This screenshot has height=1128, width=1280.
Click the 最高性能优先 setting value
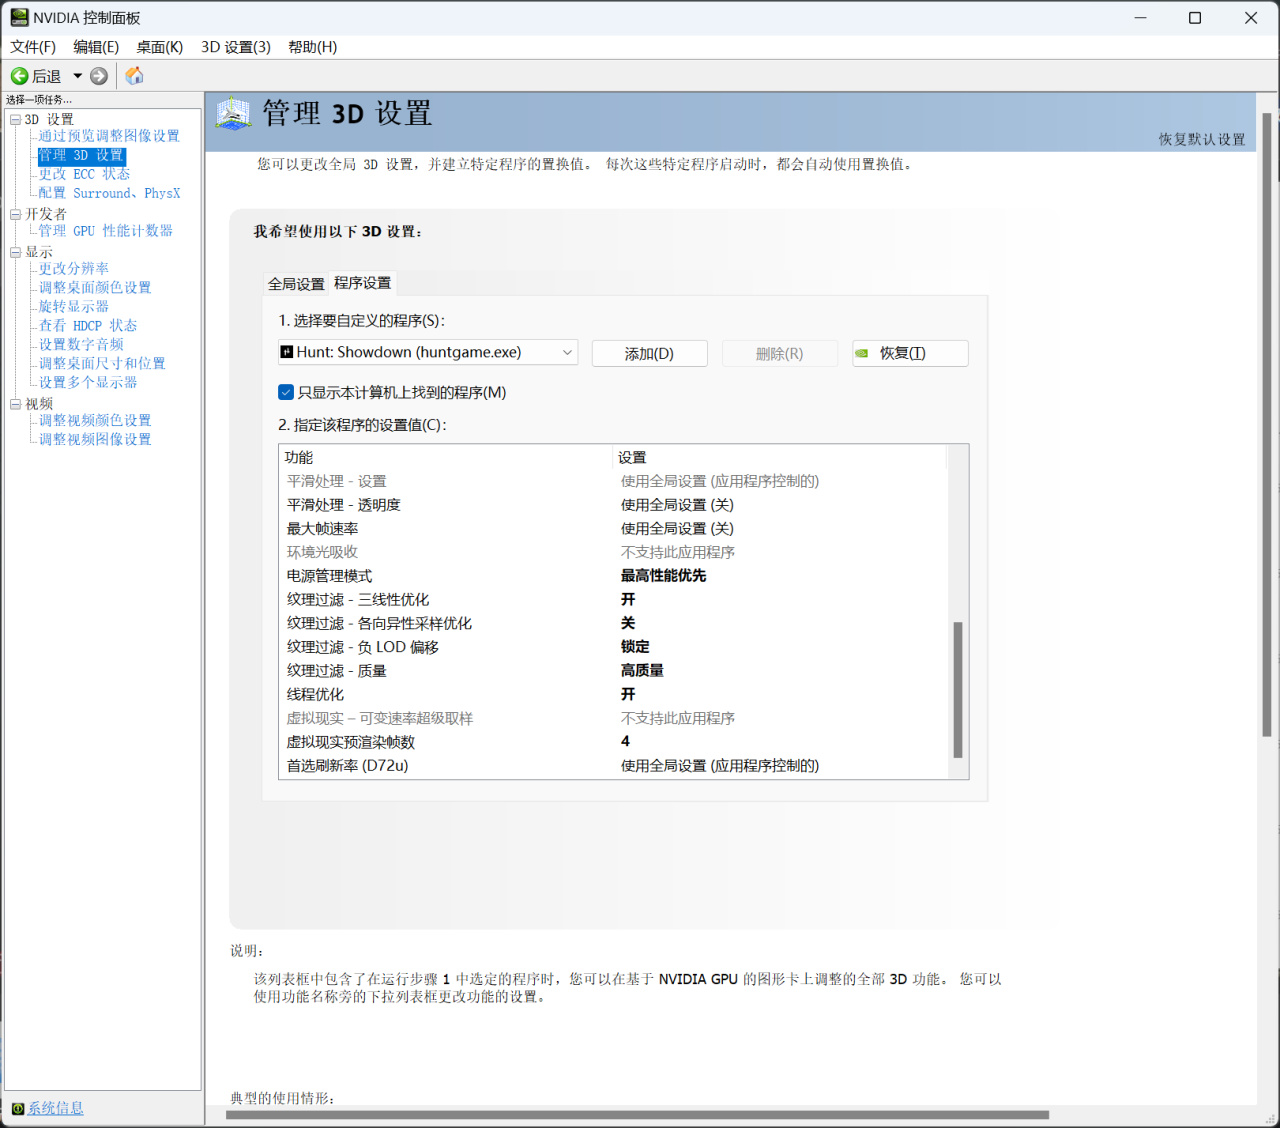tap(664, 576)
